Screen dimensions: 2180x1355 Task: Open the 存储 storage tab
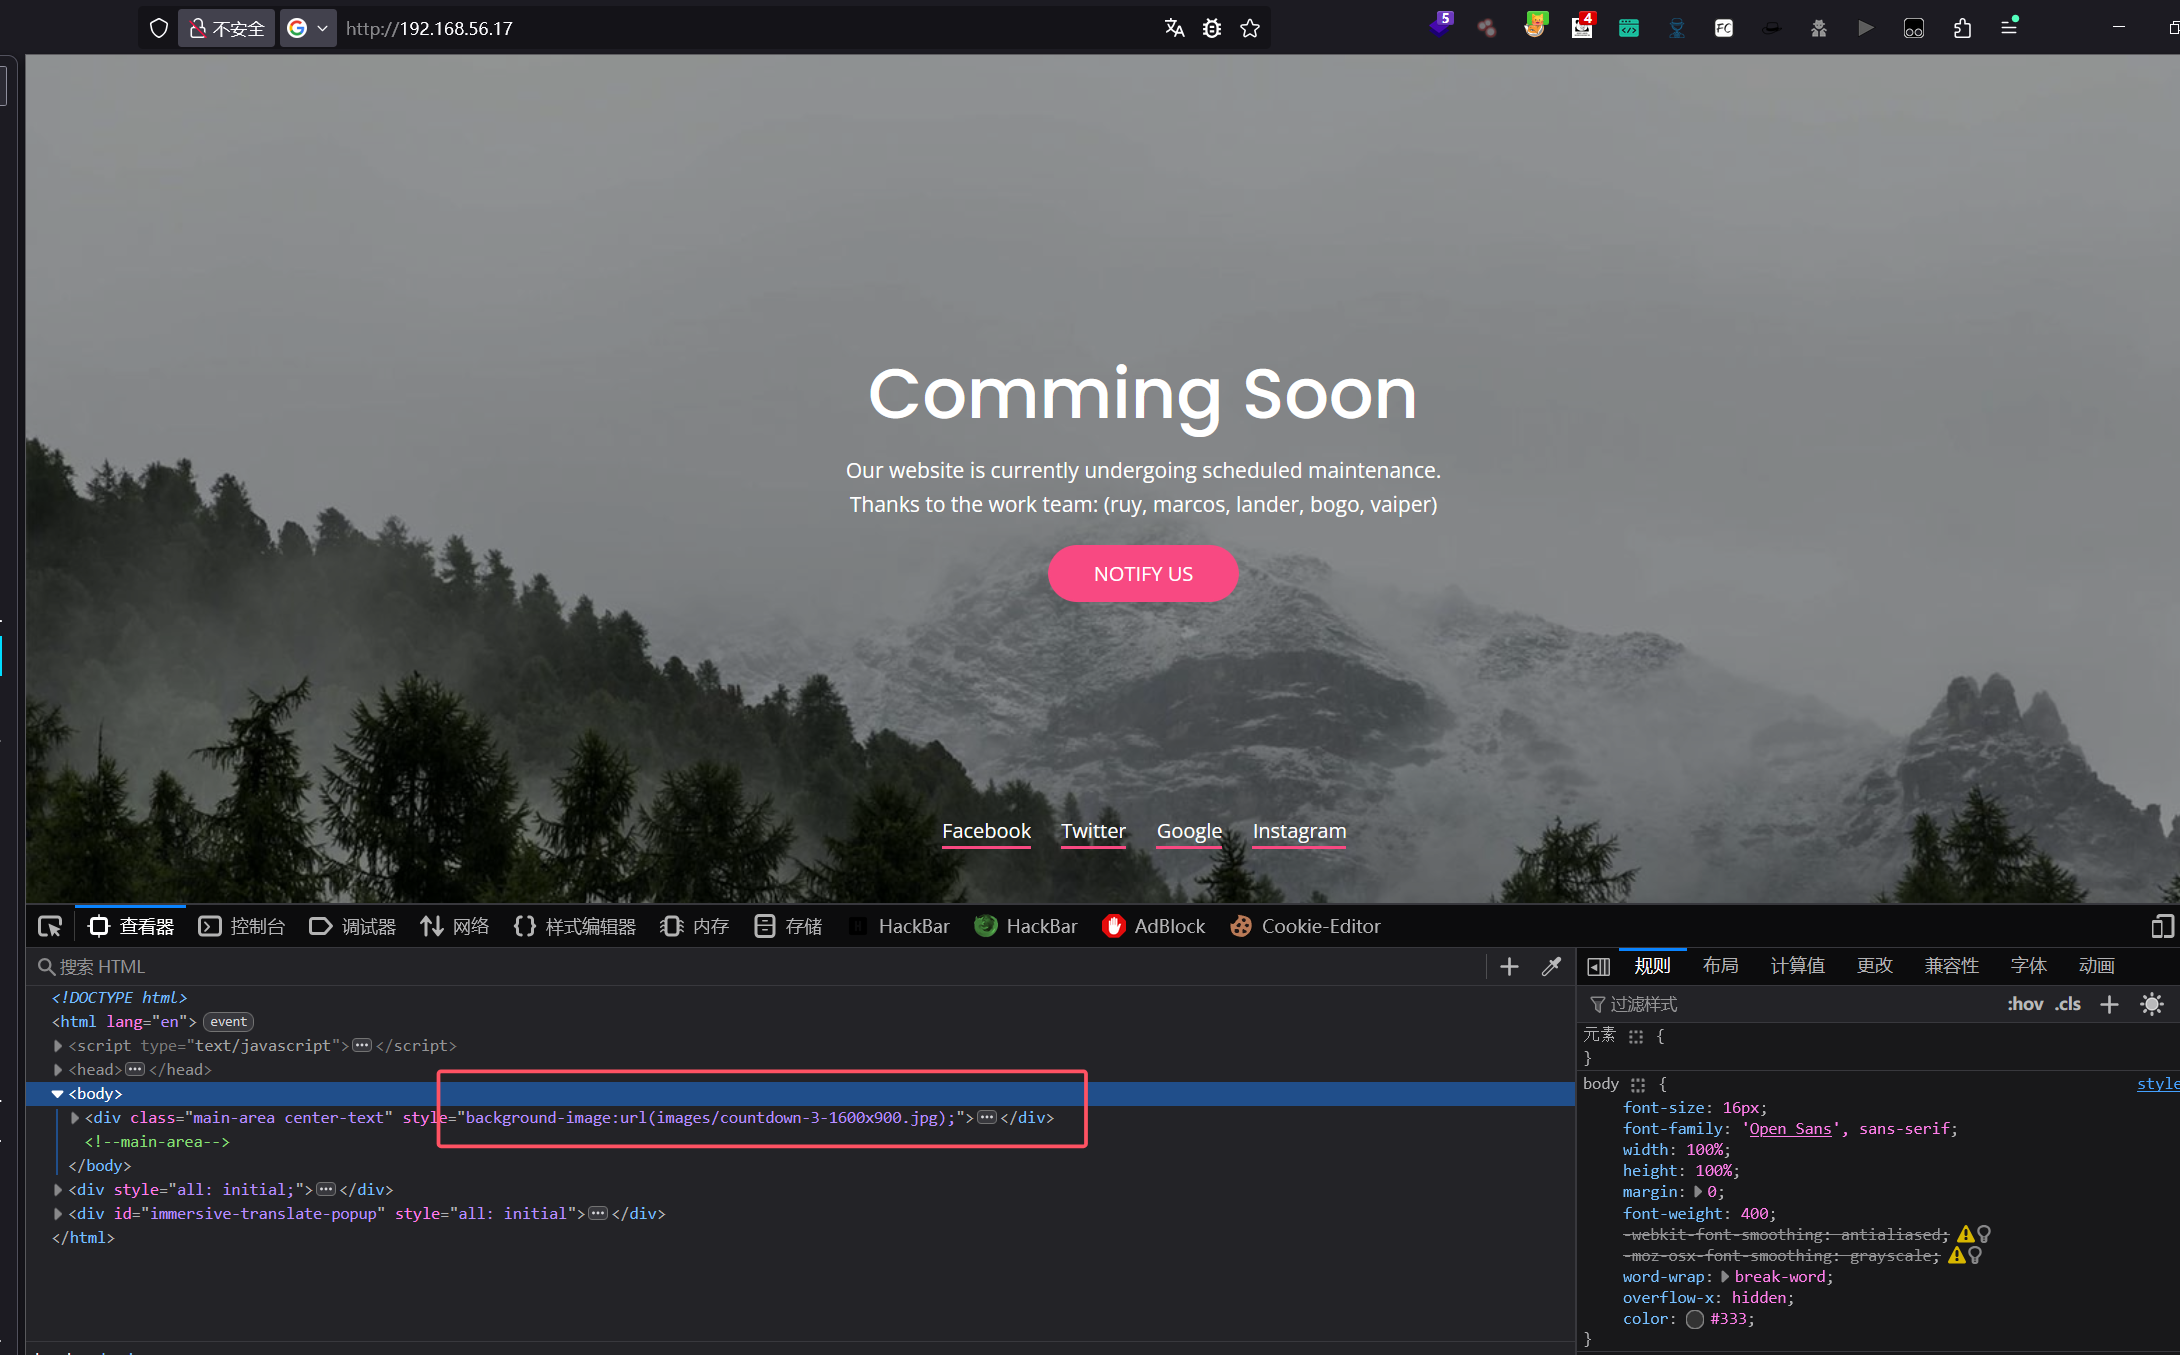(788, 926)
